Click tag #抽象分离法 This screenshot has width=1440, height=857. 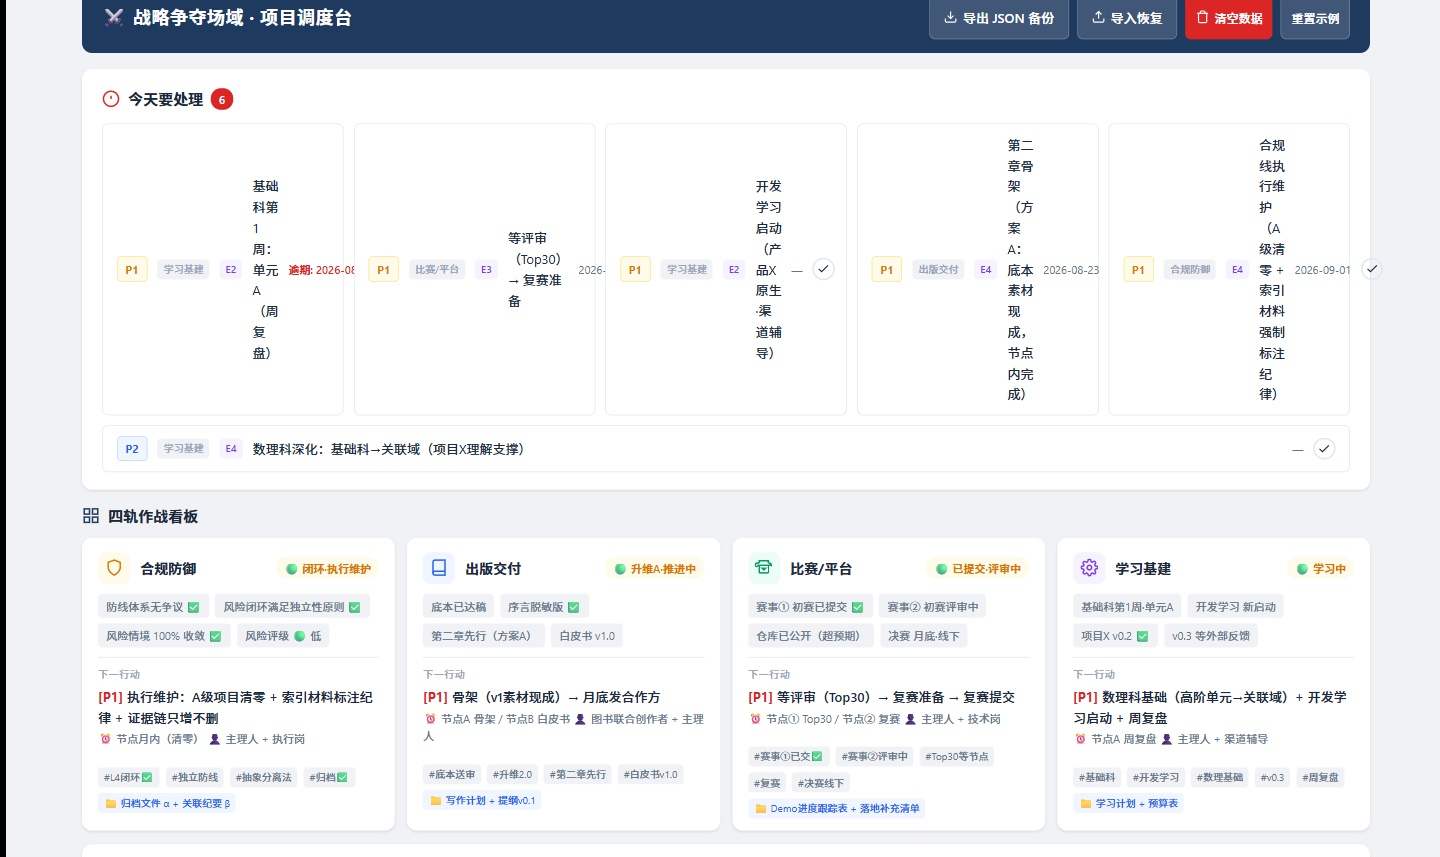click(x=263, y=777)
